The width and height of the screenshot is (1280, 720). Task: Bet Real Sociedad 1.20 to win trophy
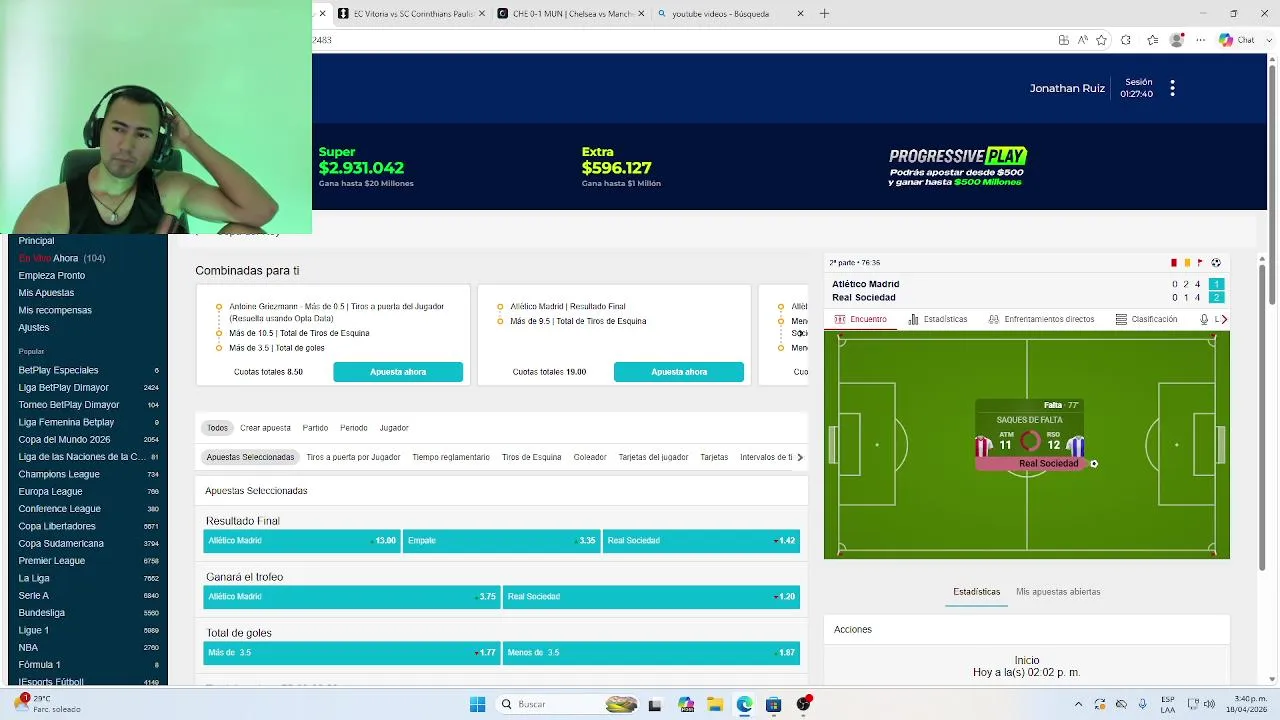pos(651,597)
